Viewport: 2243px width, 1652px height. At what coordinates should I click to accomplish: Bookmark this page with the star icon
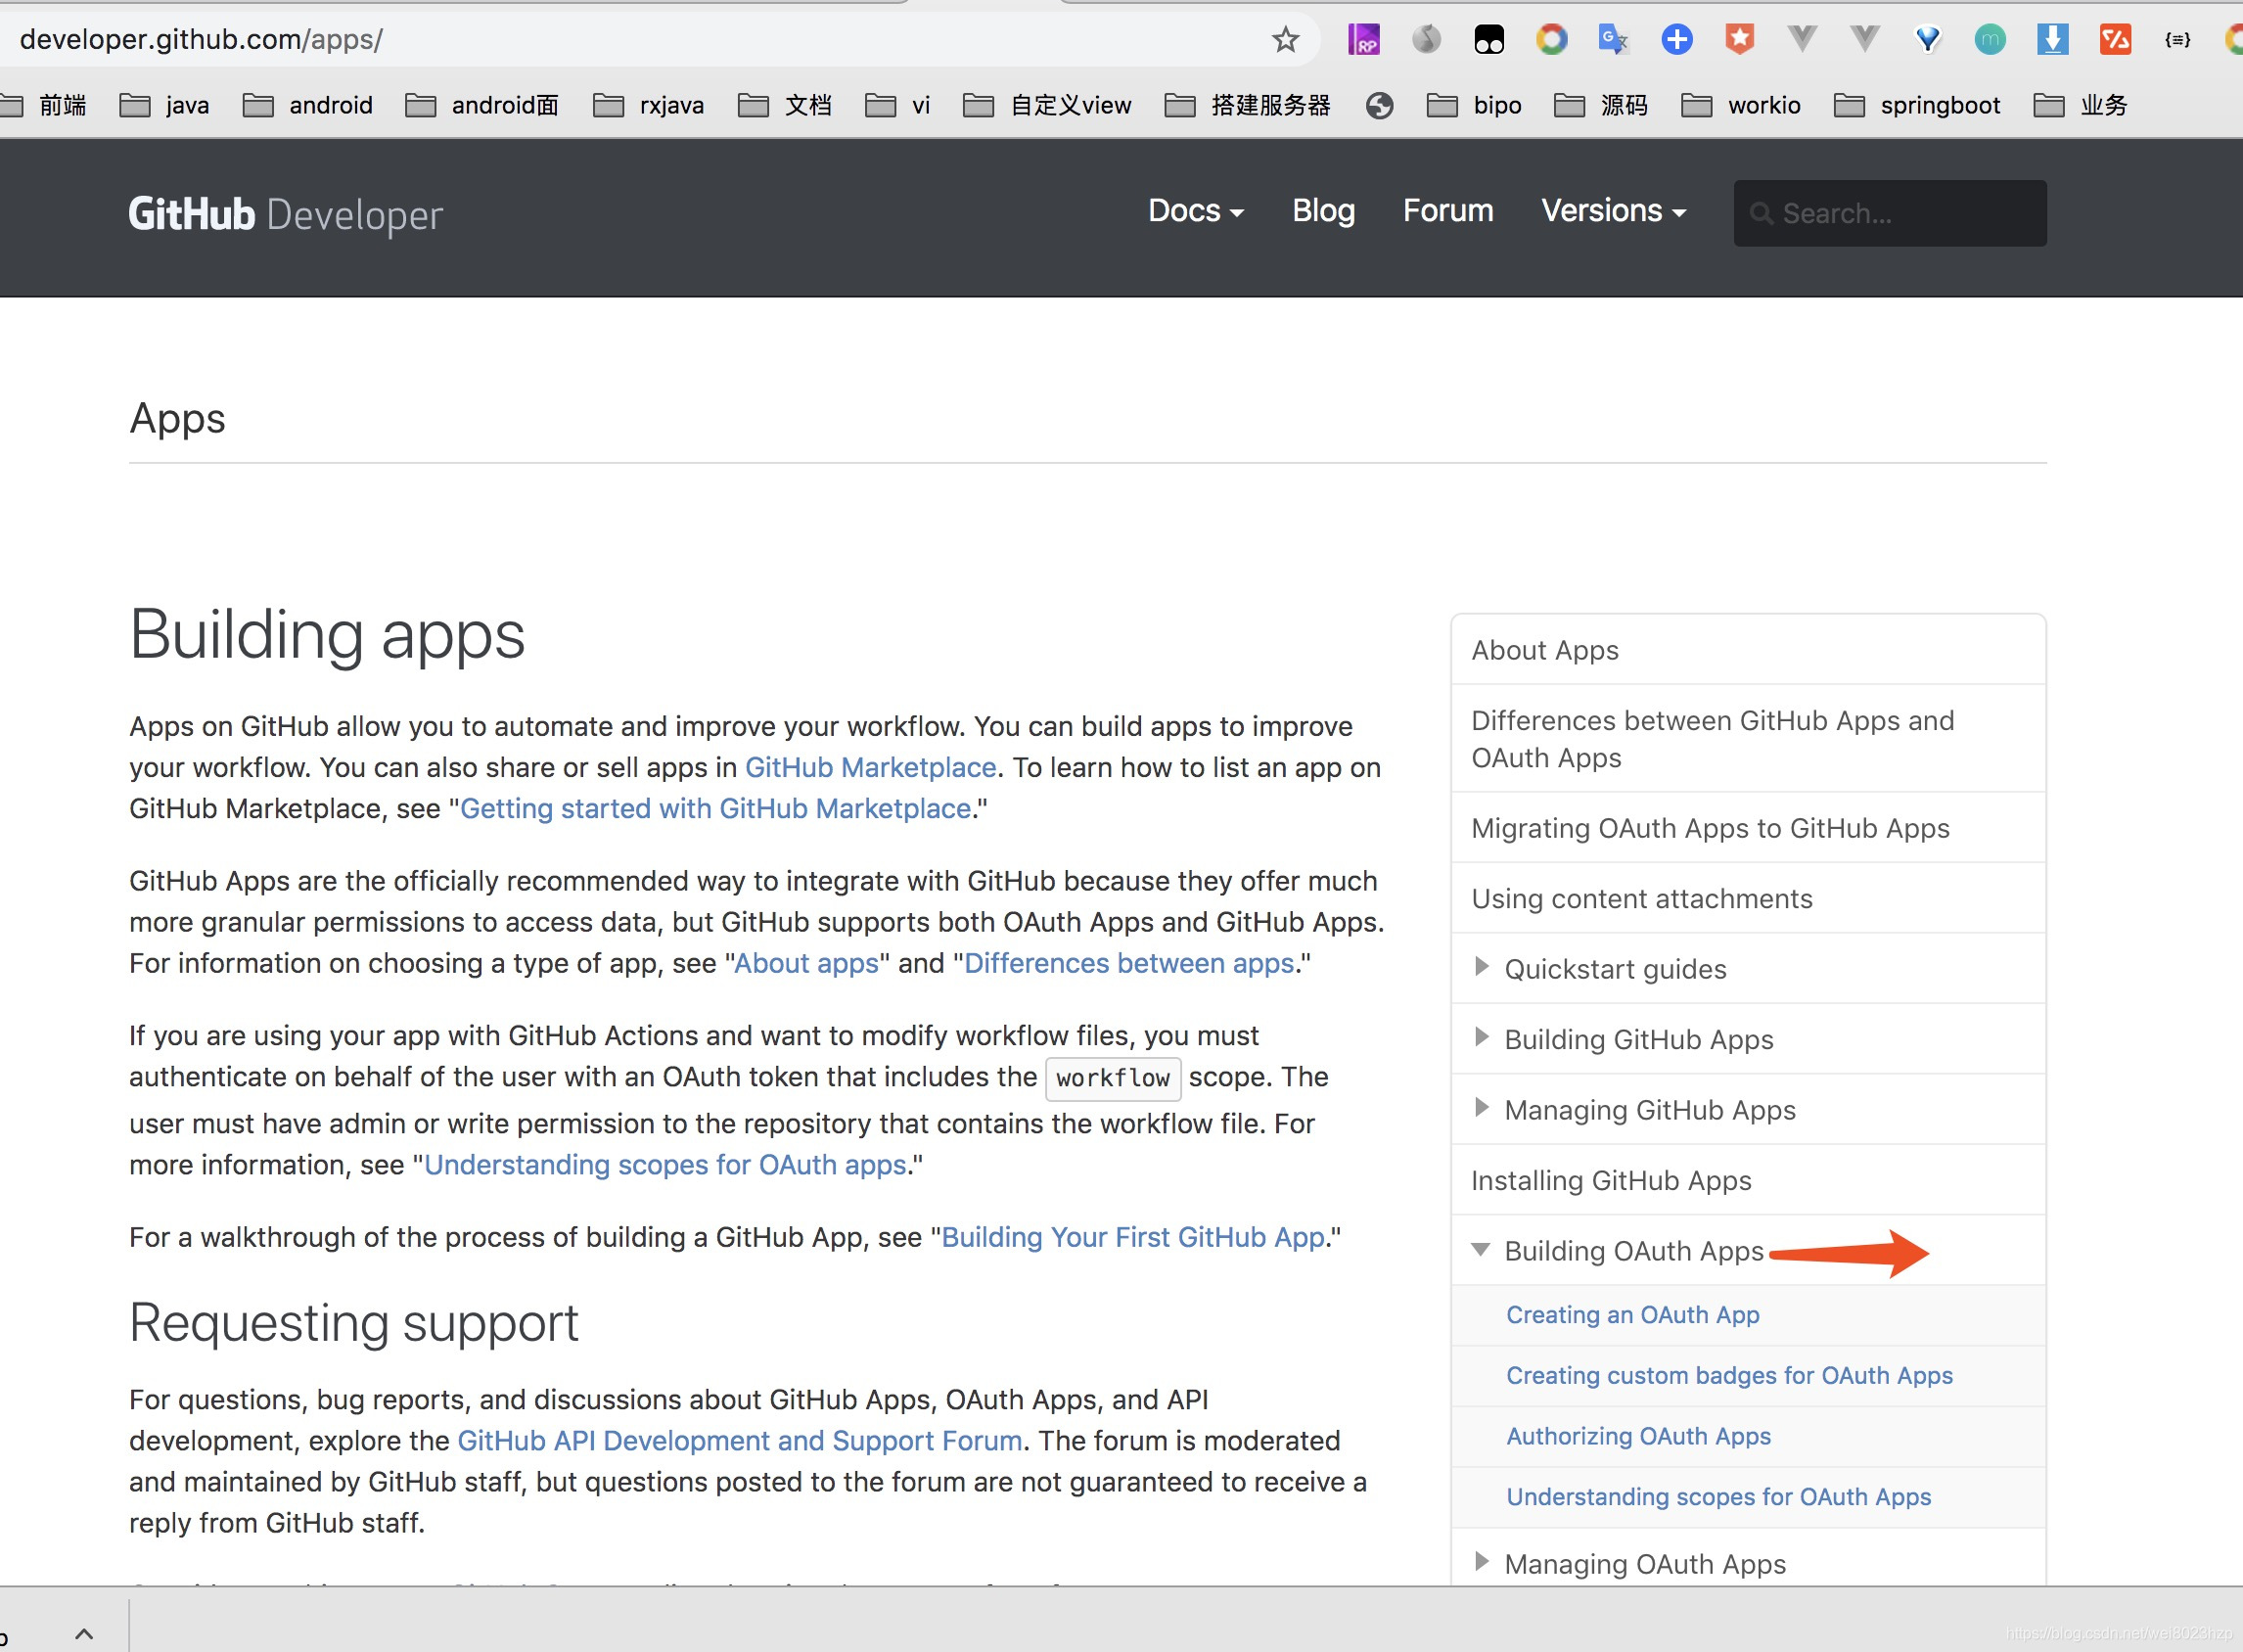(x=1285, y=40)
